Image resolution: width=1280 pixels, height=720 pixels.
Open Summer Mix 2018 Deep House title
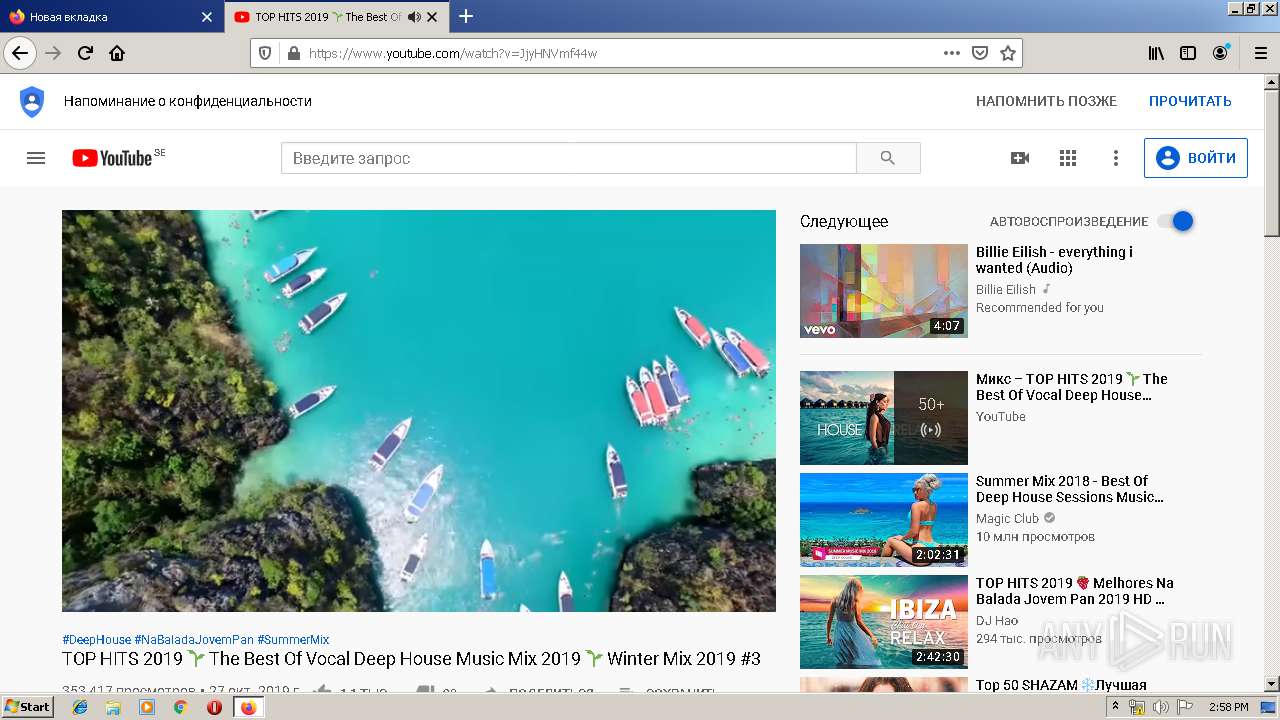[x=1070, y=489]
